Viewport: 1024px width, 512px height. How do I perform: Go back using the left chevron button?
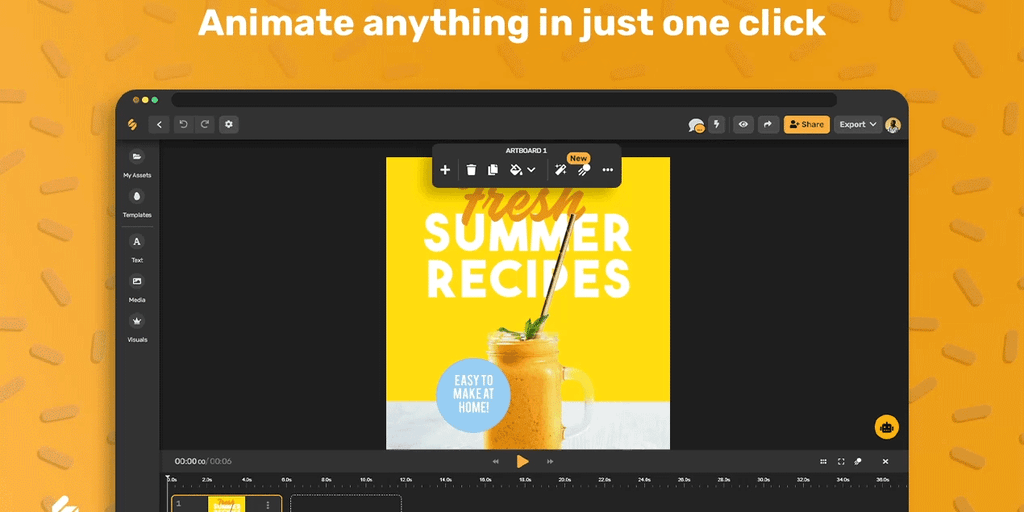(159, 124)
